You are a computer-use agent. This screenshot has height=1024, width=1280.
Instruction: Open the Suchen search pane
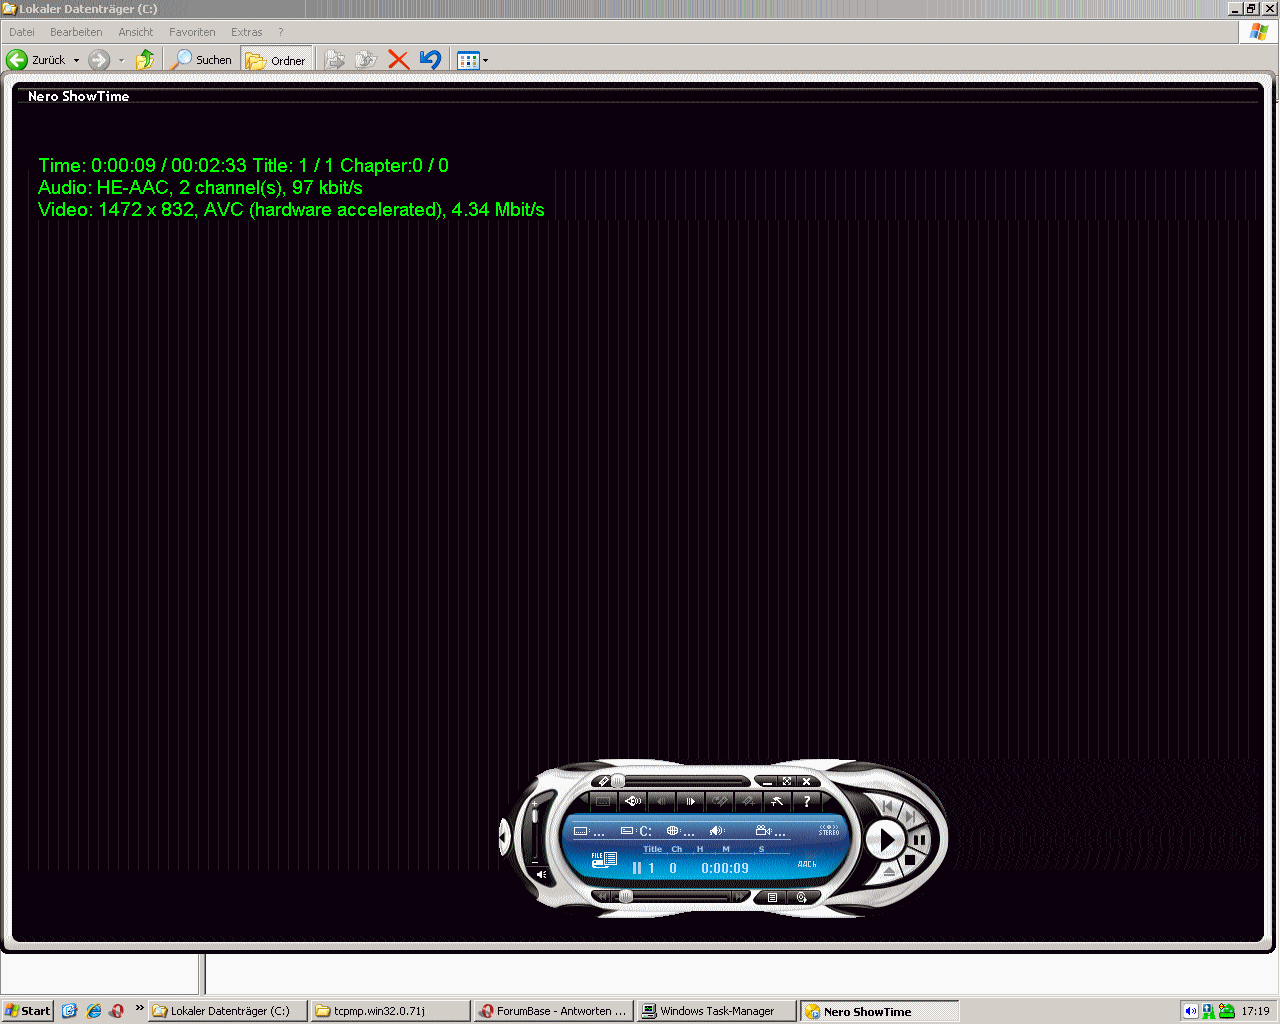[x=201, y=60]
